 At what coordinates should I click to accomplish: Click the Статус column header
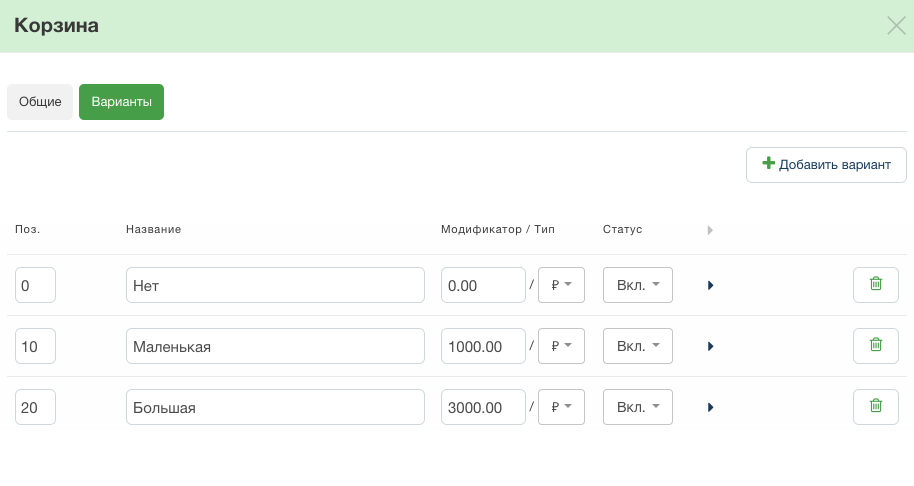tap(623, 230)
